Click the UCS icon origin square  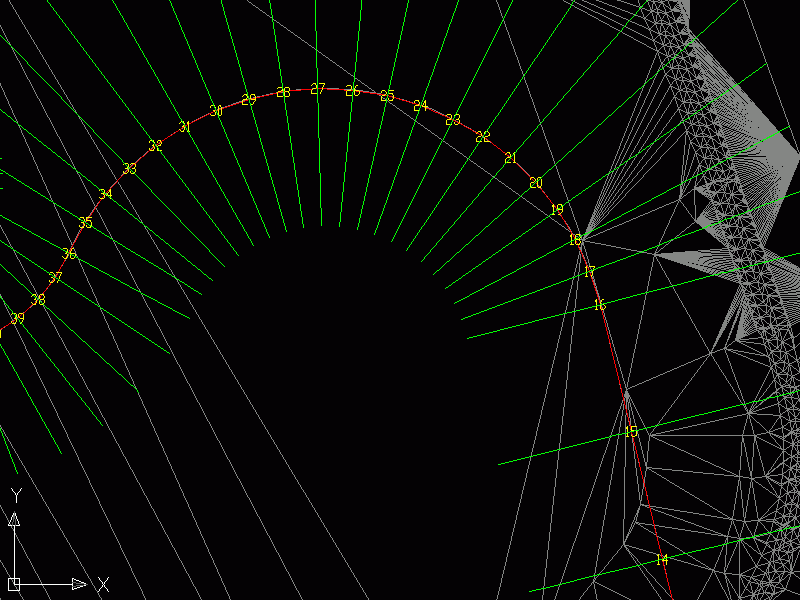(x=14, y=584)
